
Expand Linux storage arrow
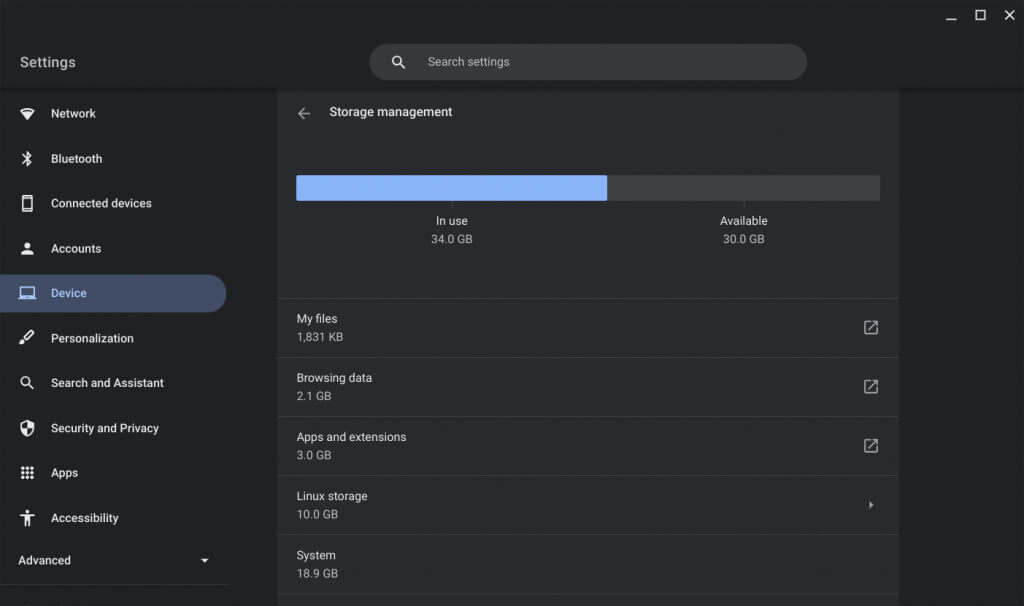tap(871, 505)
